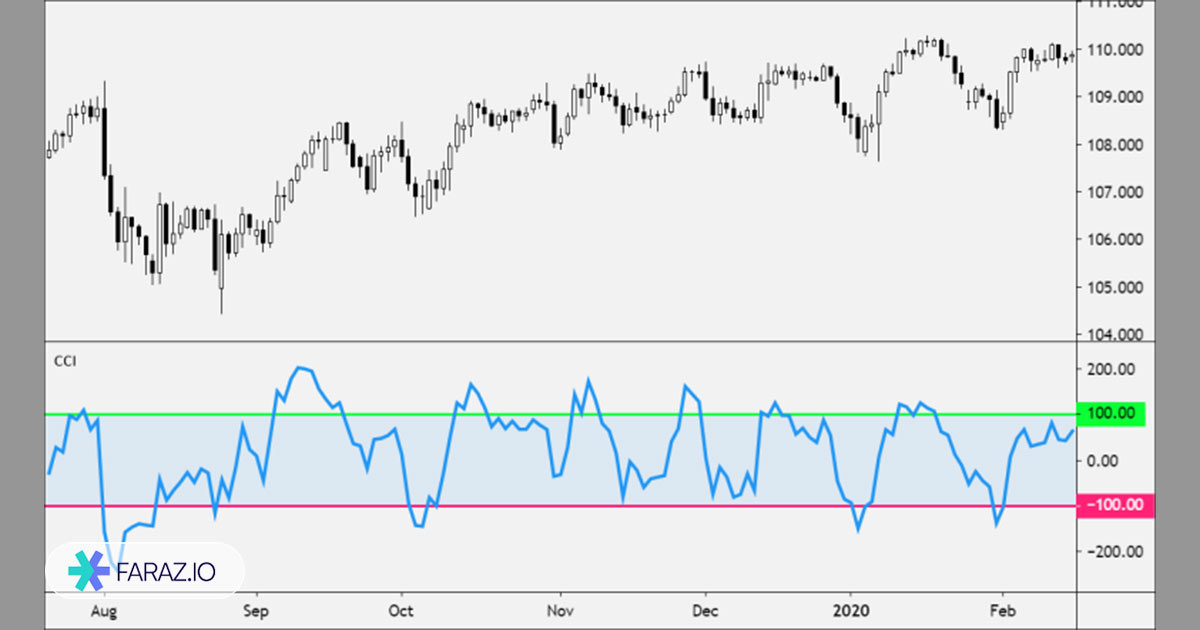Viewport: 1200px width, 630px height.
Task: Click the FARAZ.IO star logo icon
Action: pos(89,570)
